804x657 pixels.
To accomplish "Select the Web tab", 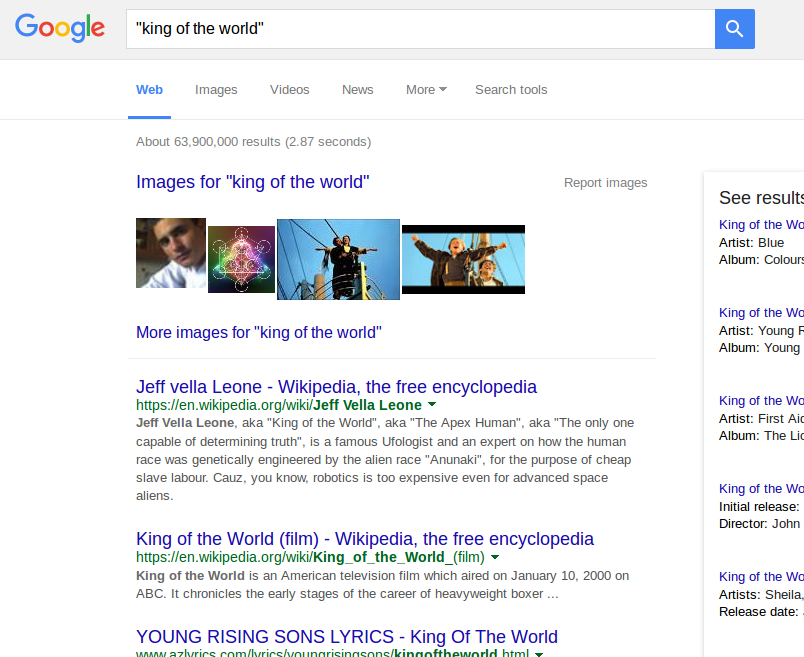I will click(149, 90).
